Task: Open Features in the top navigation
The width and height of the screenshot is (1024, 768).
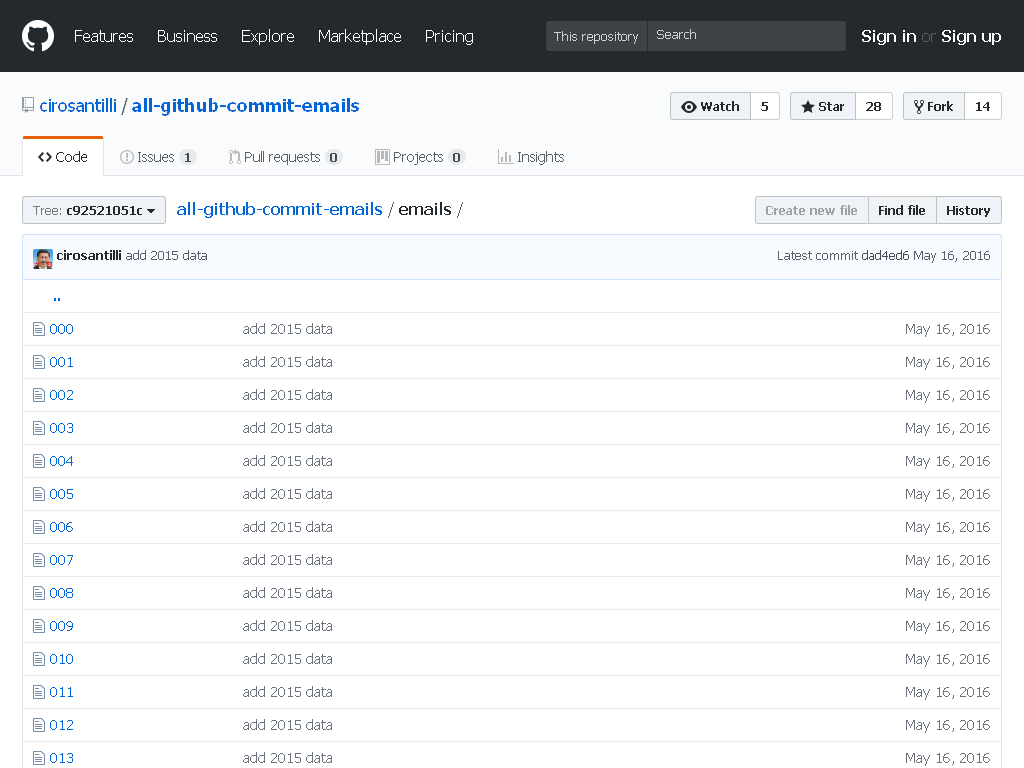Action: click(103, 36)
